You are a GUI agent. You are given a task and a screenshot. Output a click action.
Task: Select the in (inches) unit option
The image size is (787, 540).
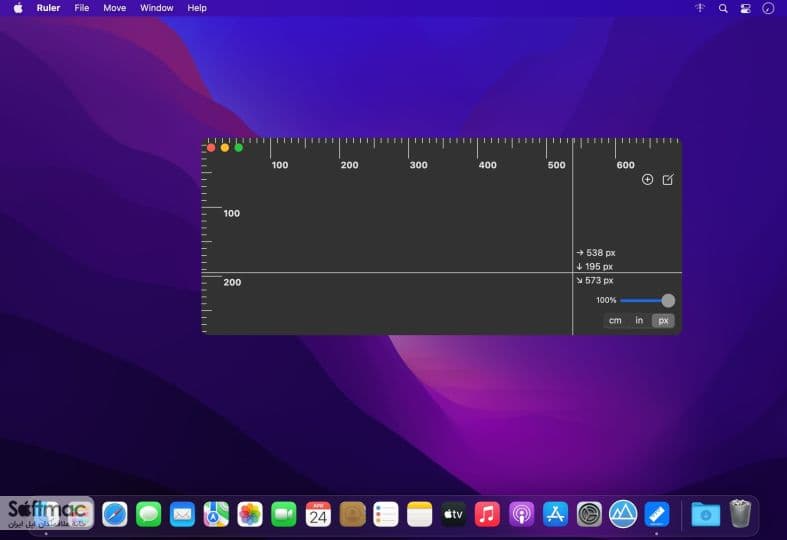[639, 320]
